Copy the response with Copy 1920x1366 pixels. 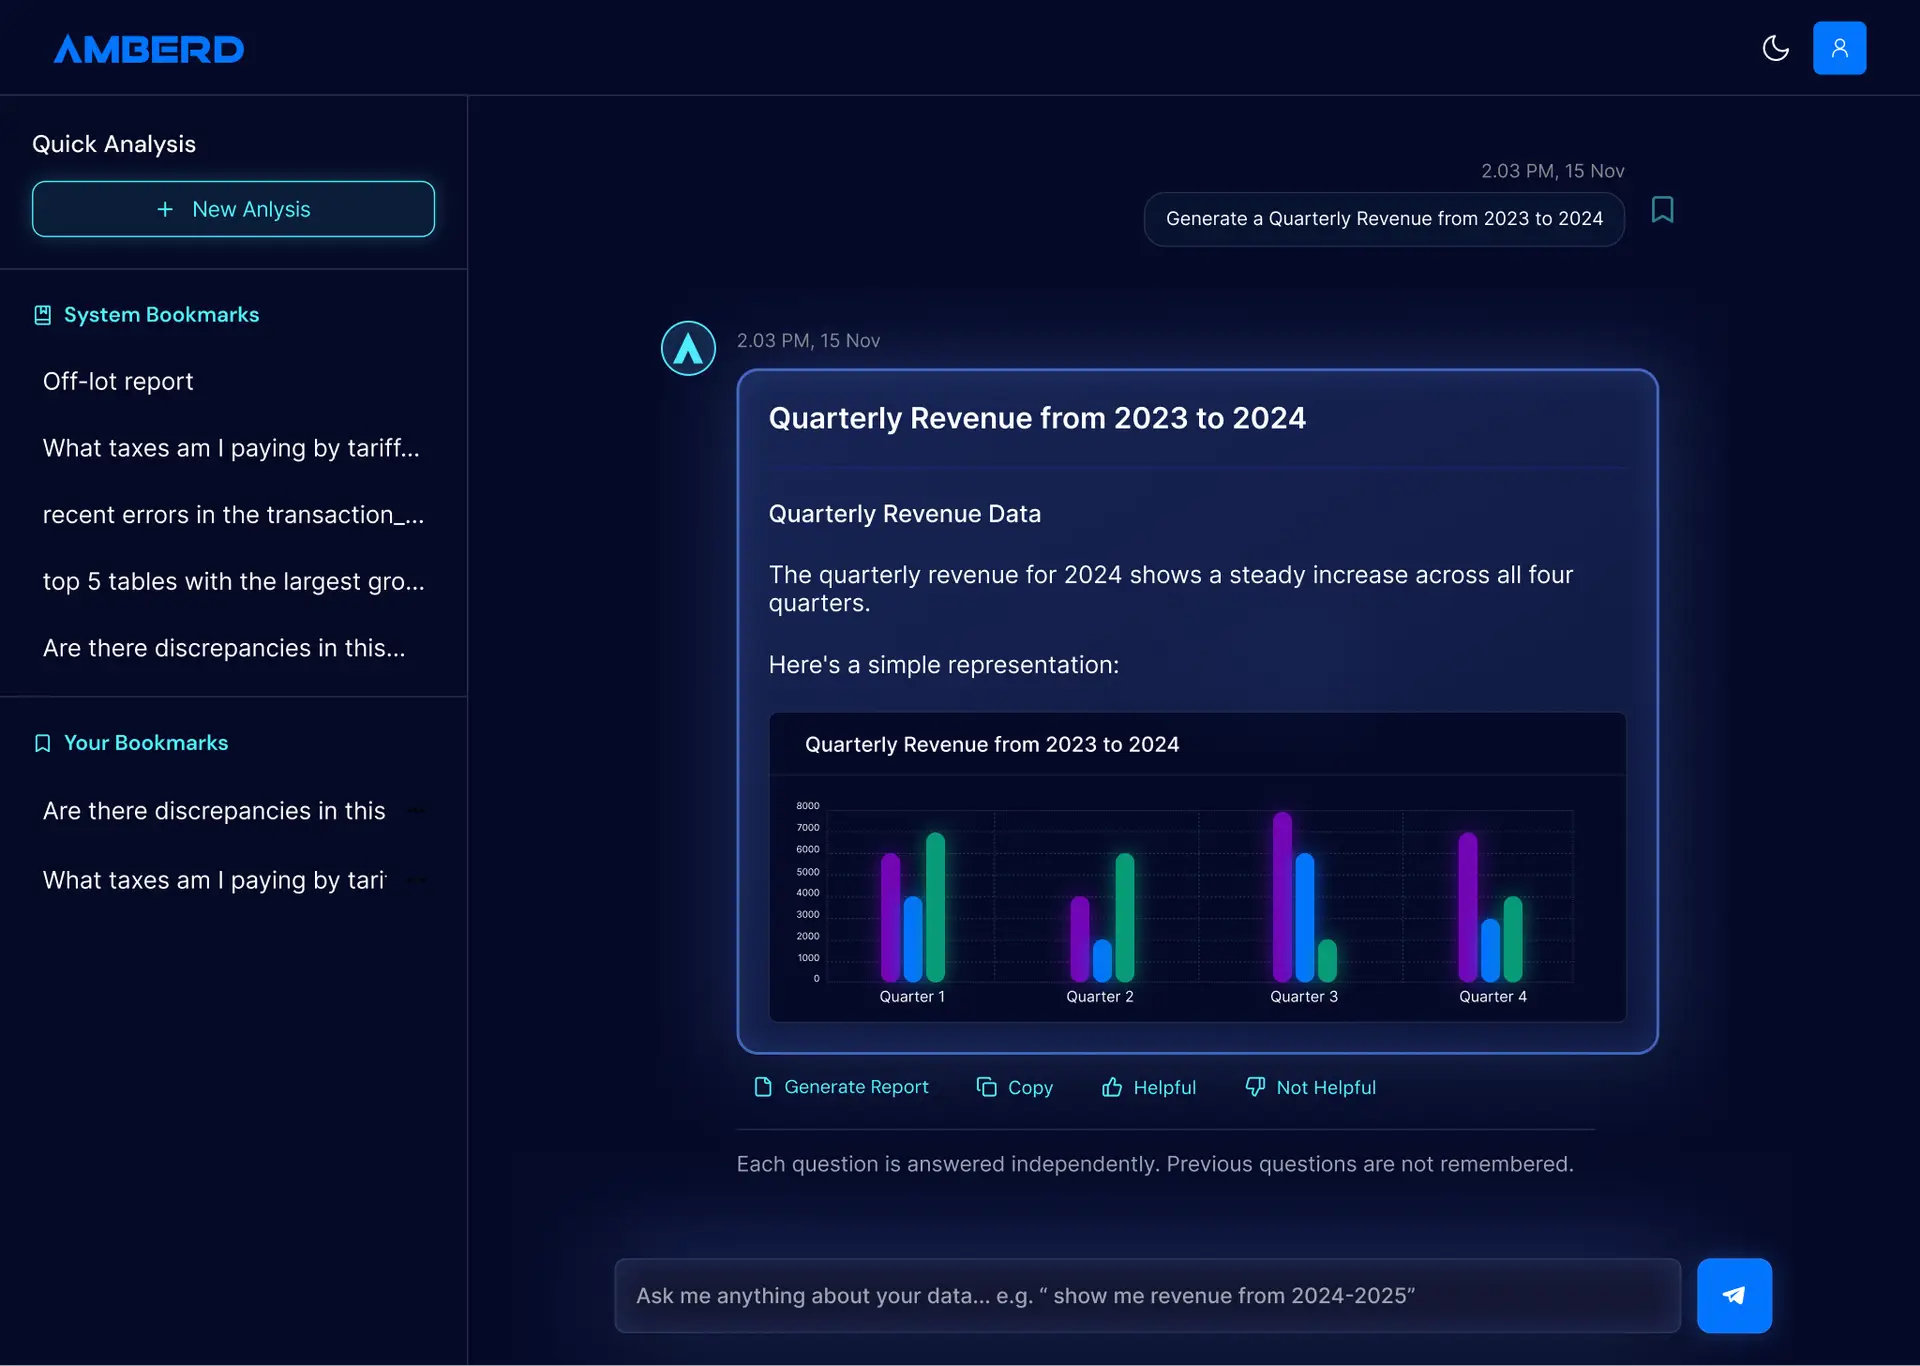(1015, 1087)
